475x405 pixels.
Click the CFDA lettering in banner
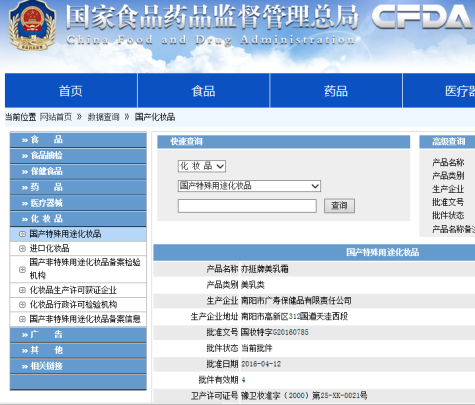pyautogui.click(x=422, y=17)
